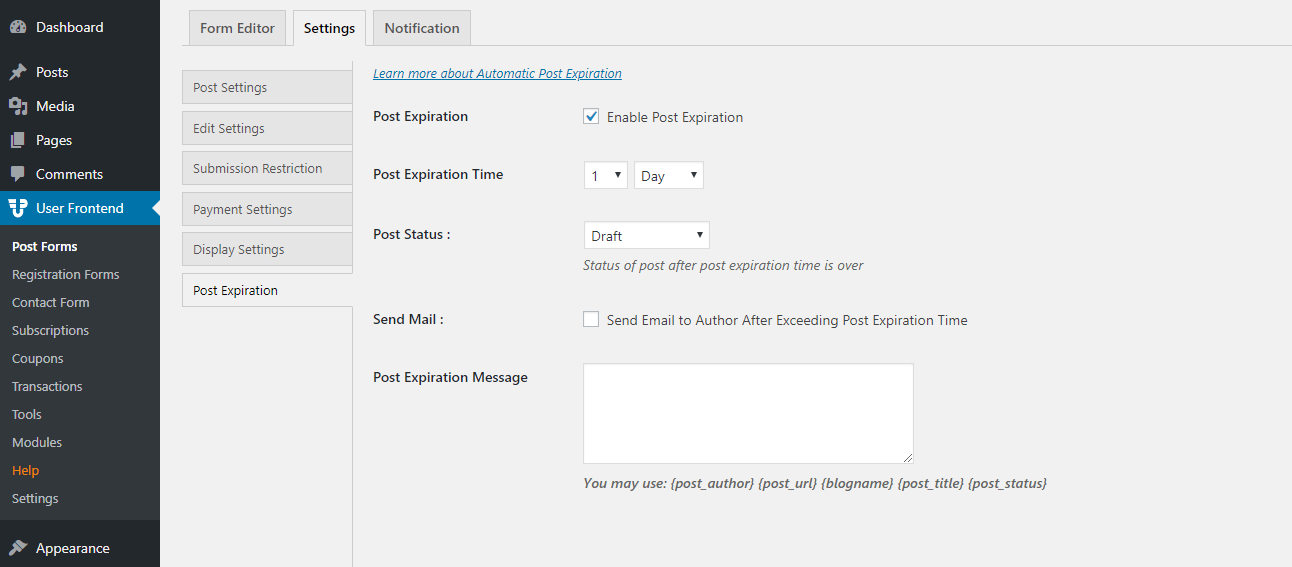Viewport: 1292px width, 567px height.
Task: Open the Post Status Draft dropdown
Action: pyautogui.click(x=647, y=236)
